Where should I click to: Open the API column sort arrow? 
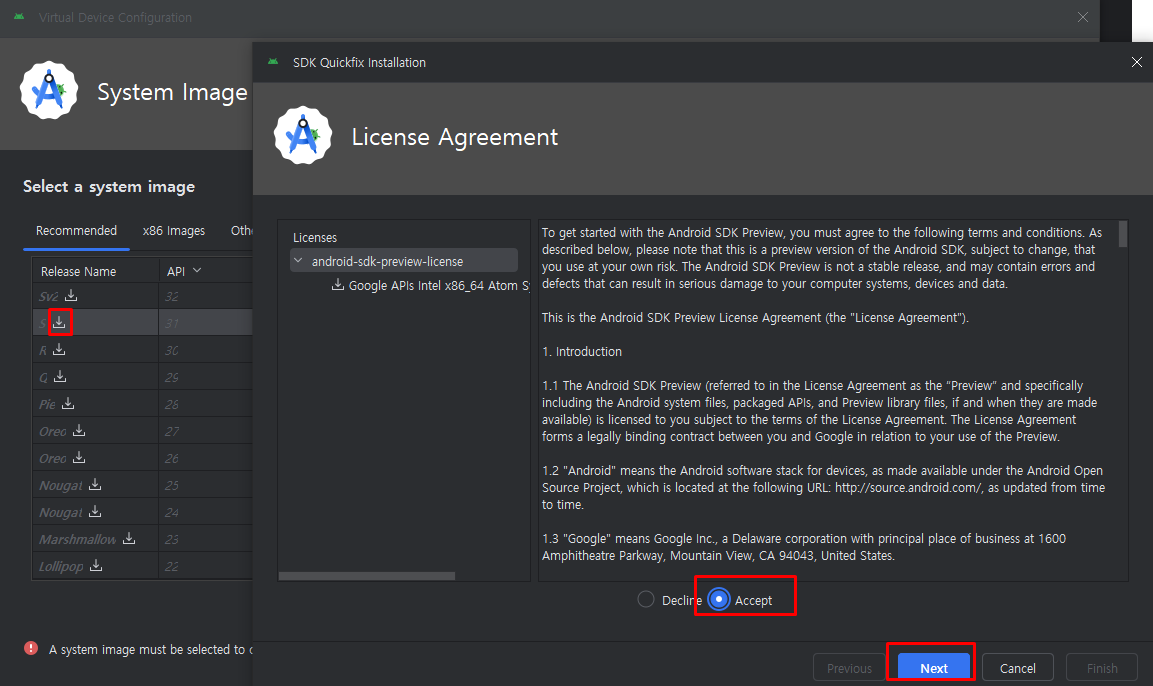point(197,271)
